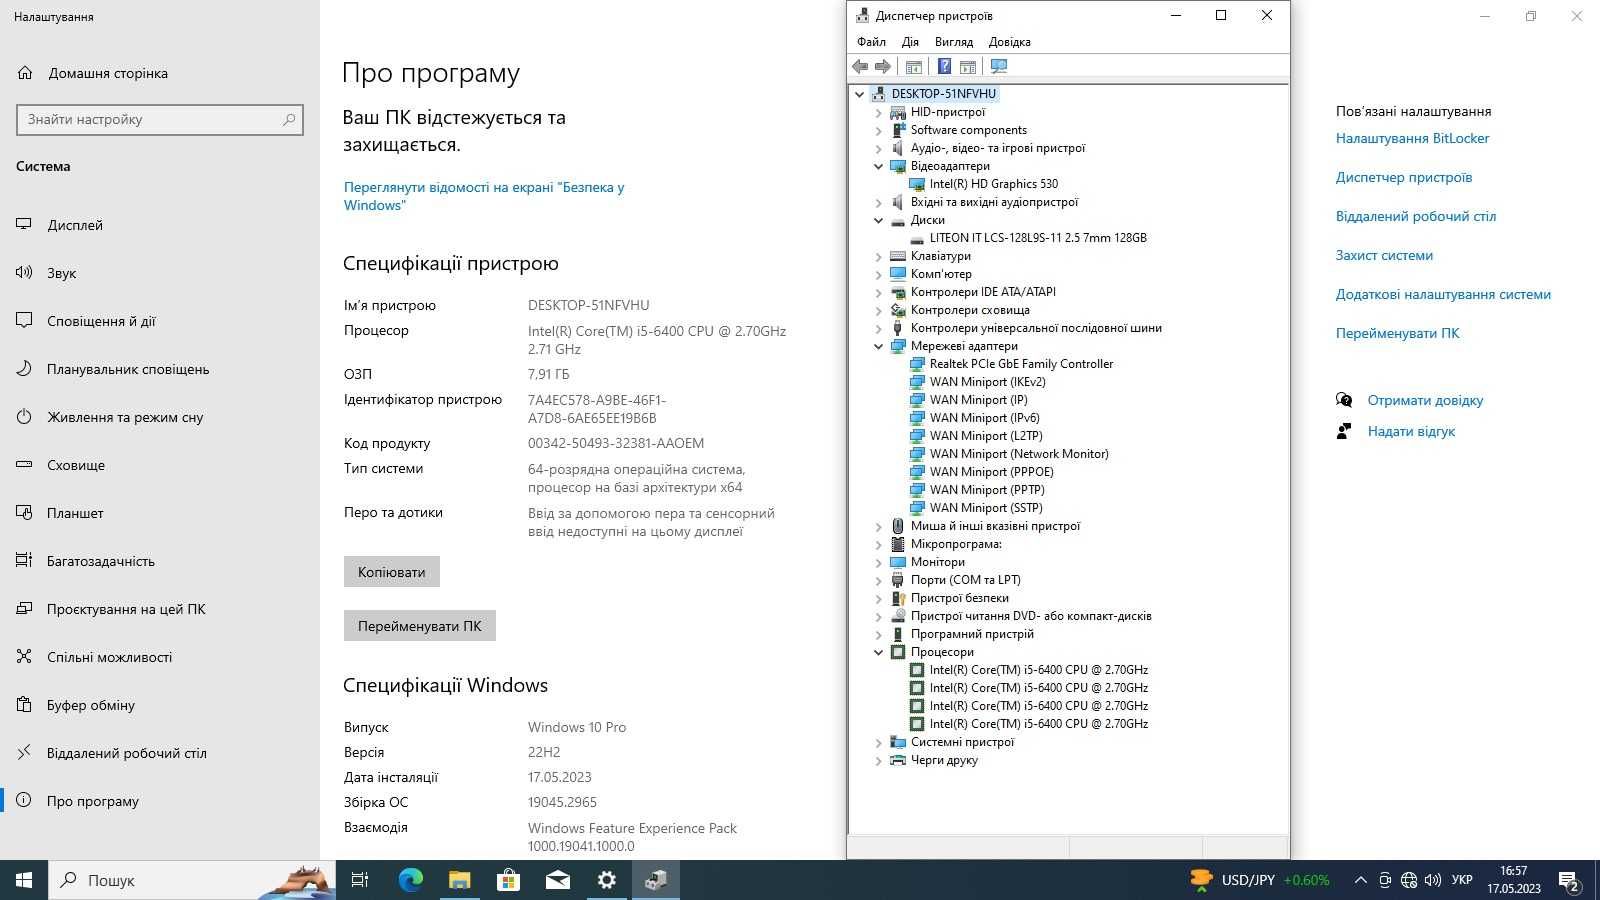This screenshot has height=900, width=1600.
Task: Open the notification center icon in taskbar
Action: point(1568,880)
